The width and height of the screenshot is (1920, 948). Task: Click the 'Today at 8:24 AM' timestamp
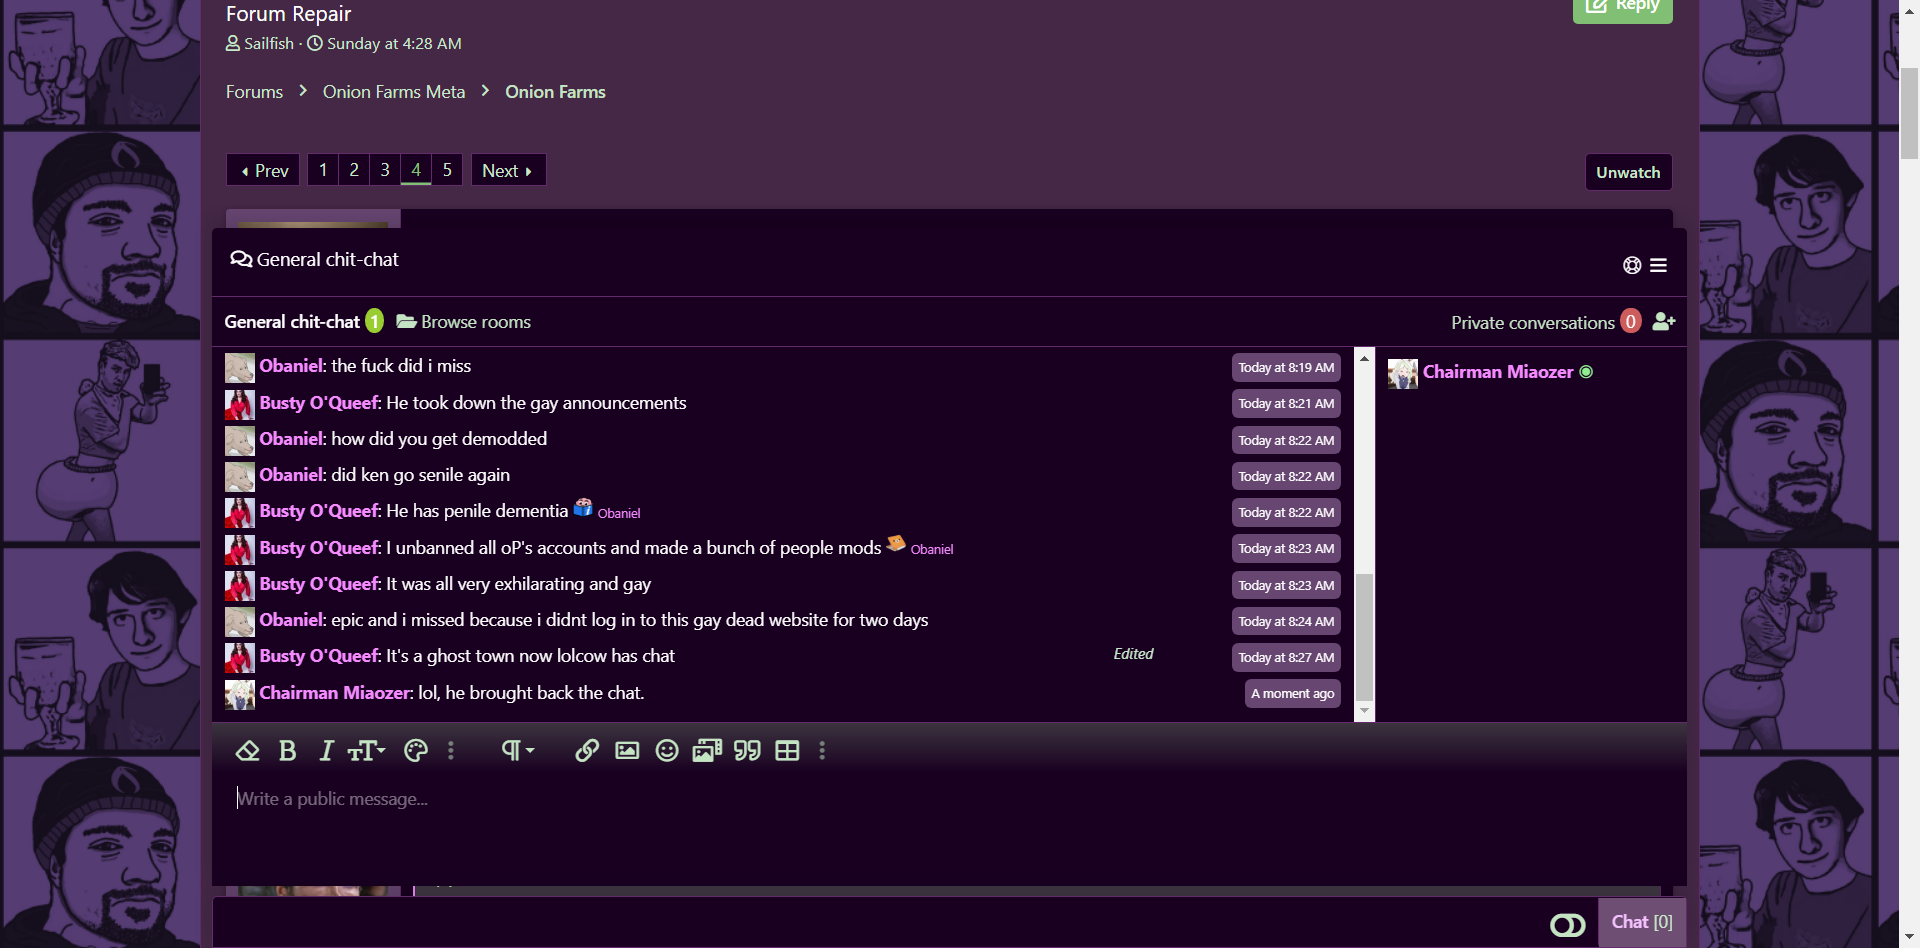(1286, 622)
